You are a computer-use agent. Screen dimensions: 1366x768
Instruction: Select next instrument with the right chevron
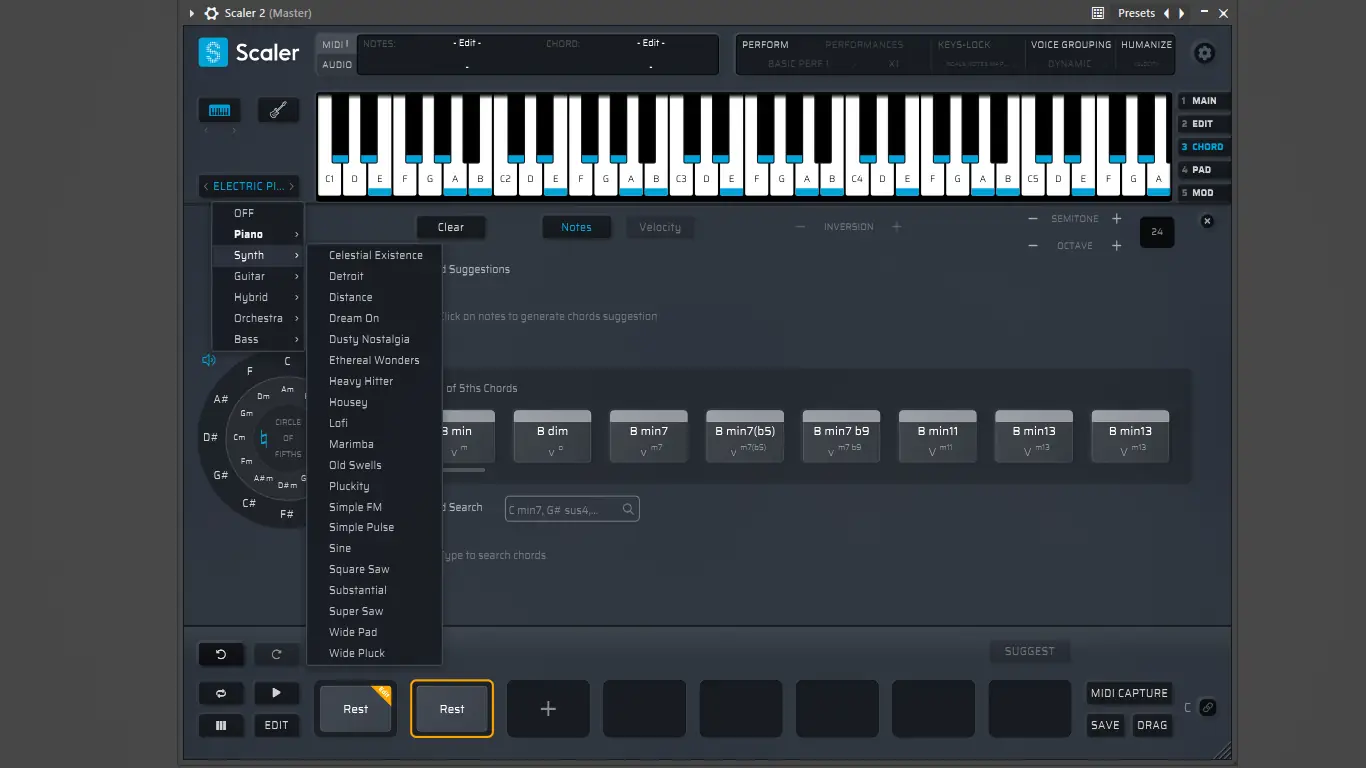pos(292,186)
